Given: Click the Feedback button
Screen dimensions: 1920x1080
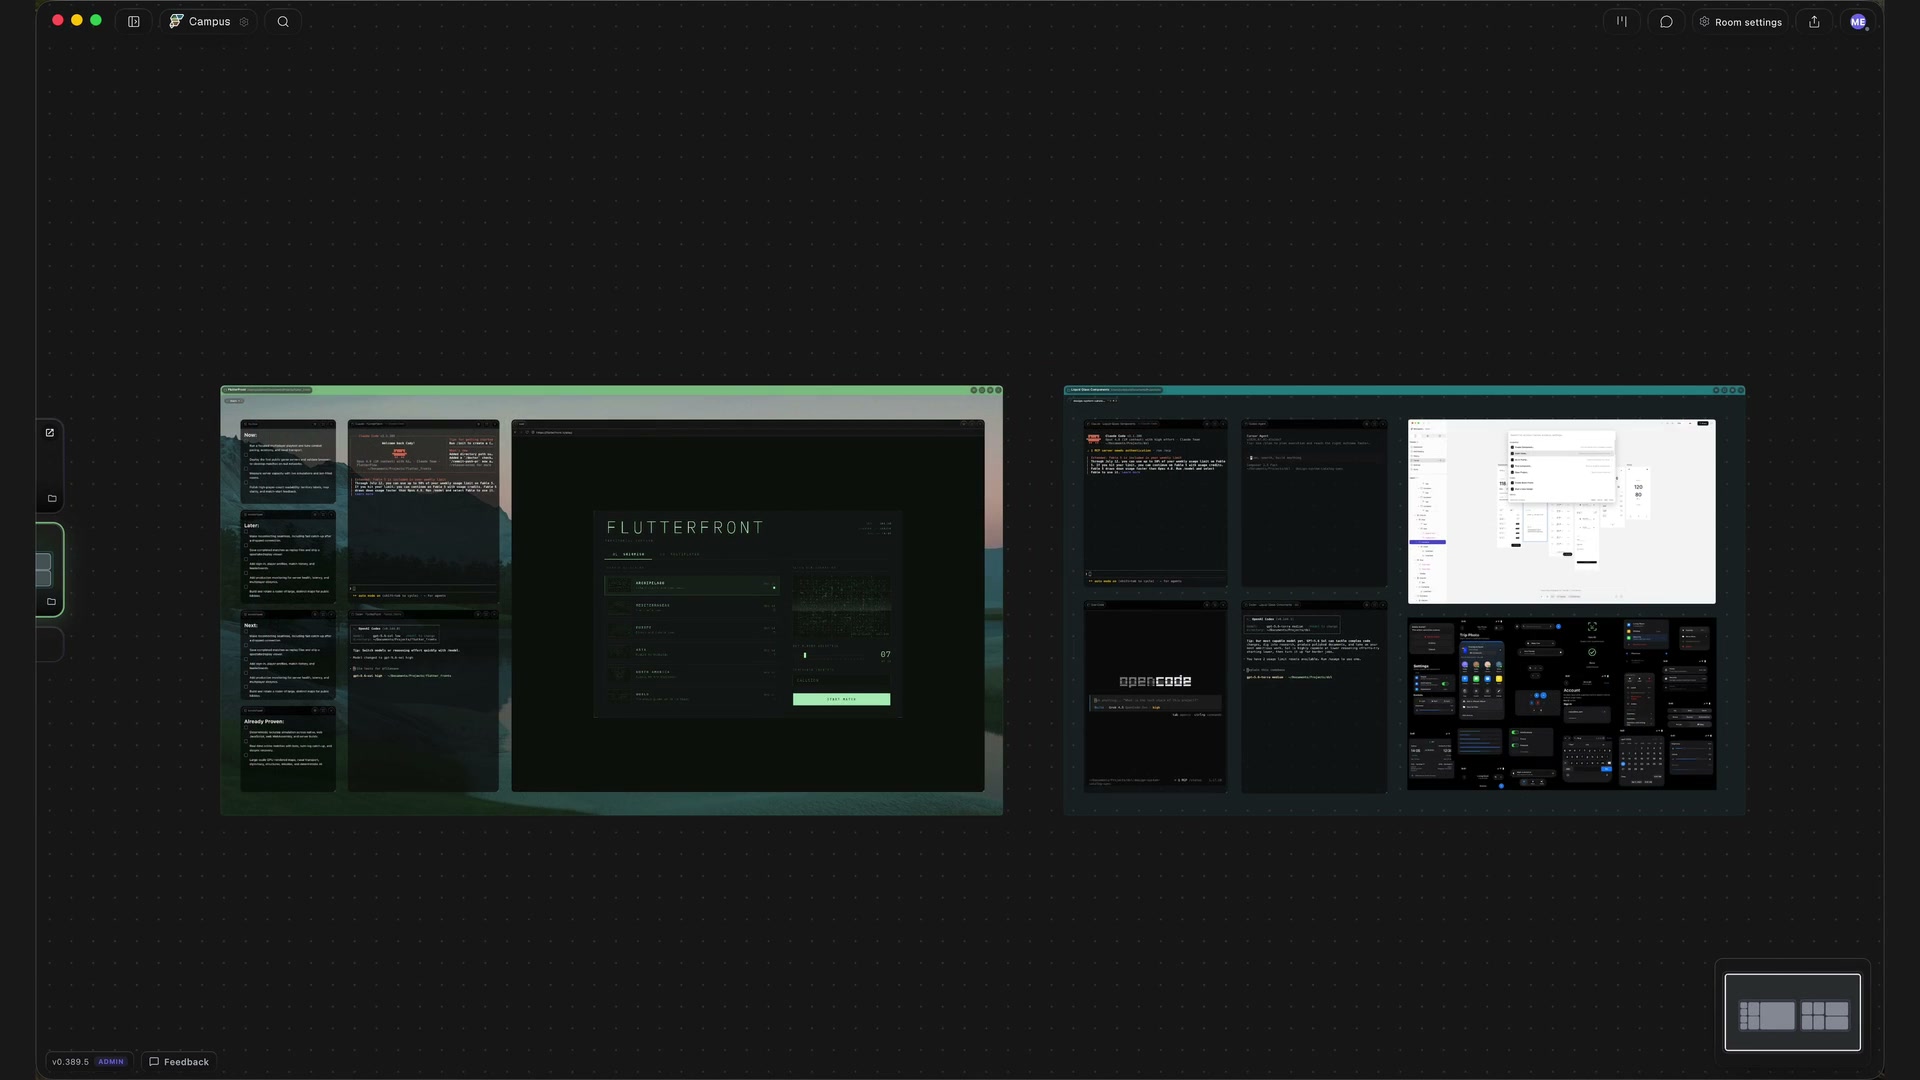Looking at the screenshot, I should point(179,1062).
